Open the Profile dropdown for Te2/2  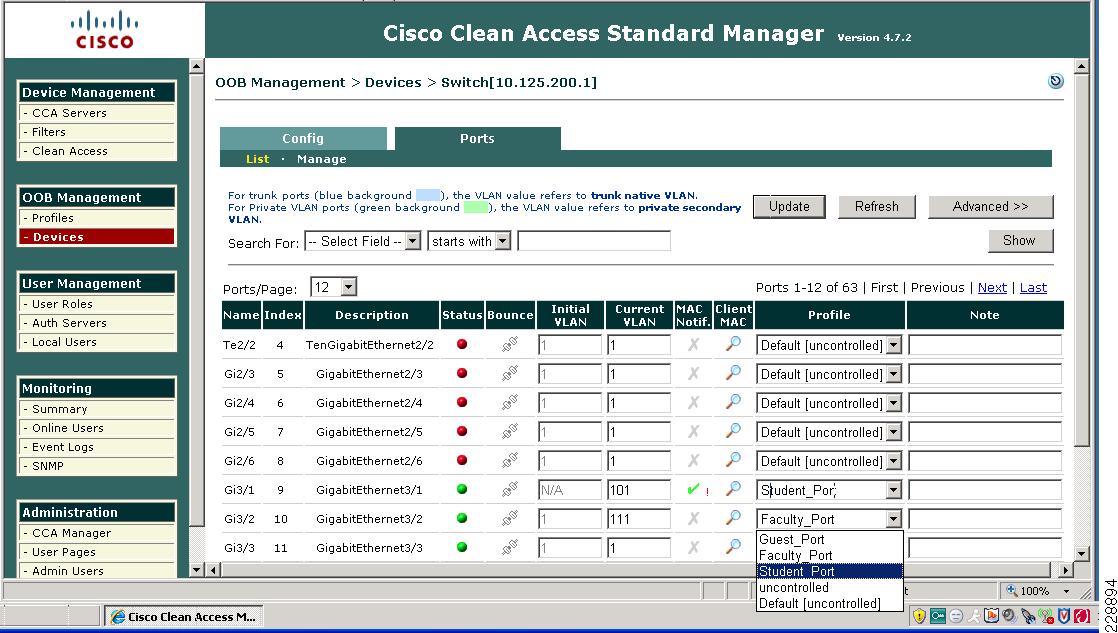pyautogui.click(x=893, y=346)
